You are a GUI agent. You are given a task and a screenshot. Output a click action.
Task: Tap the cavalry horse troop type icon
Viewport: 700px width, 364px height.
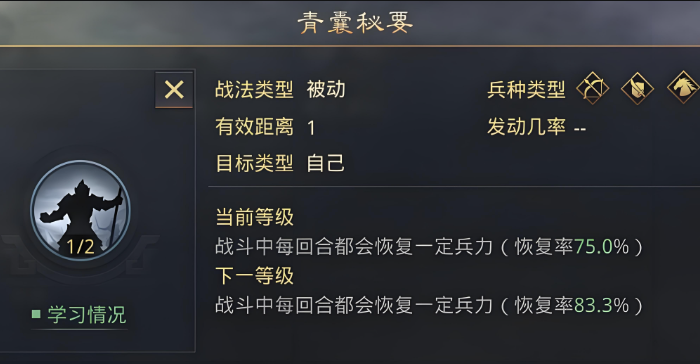pyautogui.click(x=683, y=87)
